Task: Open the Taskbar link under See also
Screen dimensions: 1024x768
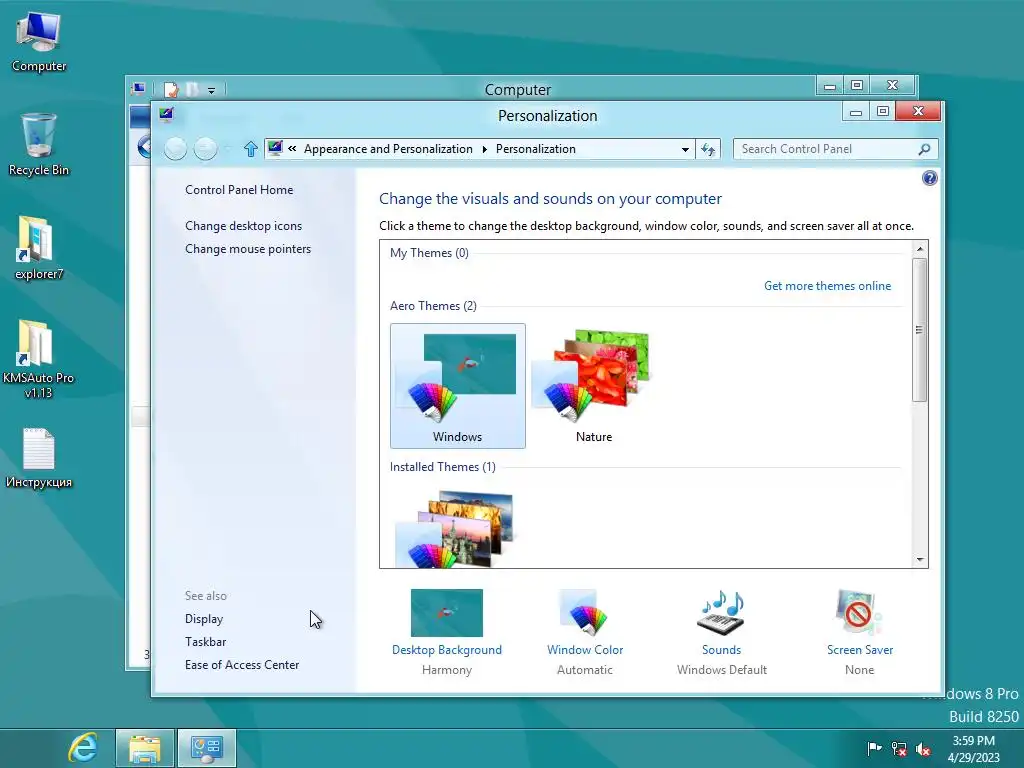Action: point(206,641)
